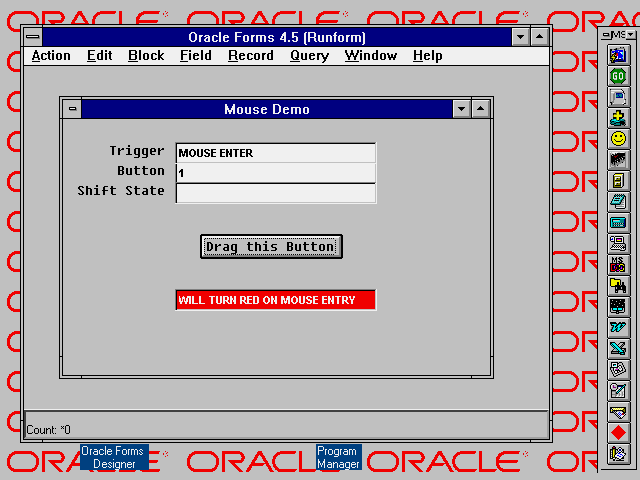Click the empty Shift State field

275,193
